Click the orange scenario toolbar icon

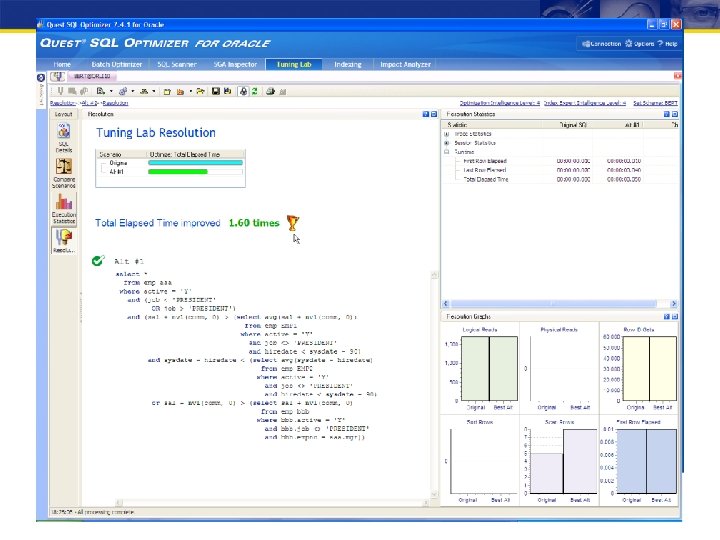pyautogui.click(x=180, y=92)
